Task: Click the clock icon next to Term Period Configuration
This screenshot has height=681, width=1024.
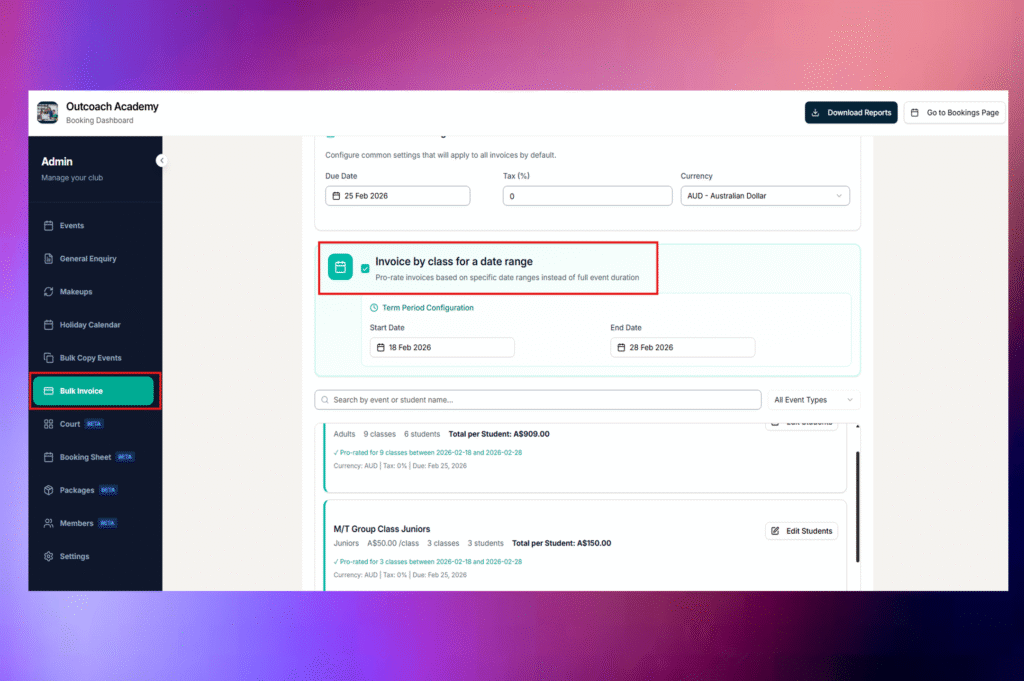Action: tap(374, 308)
